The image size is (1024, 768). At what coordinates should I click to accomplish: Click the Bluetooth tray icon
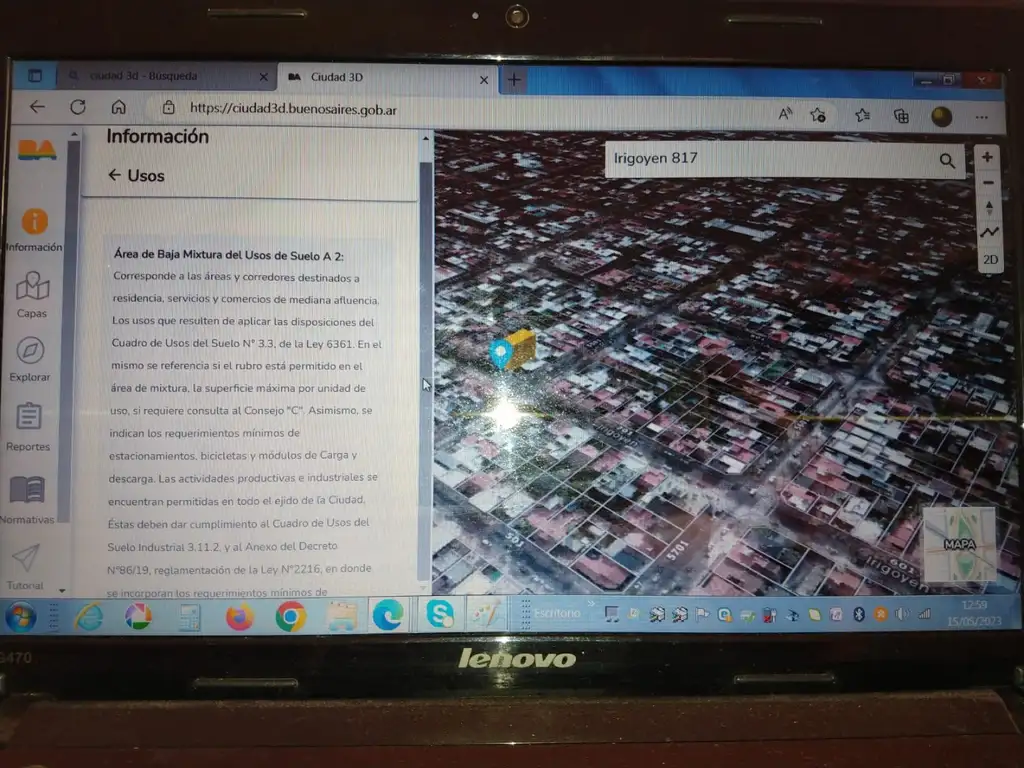click(x=859, y=615)
